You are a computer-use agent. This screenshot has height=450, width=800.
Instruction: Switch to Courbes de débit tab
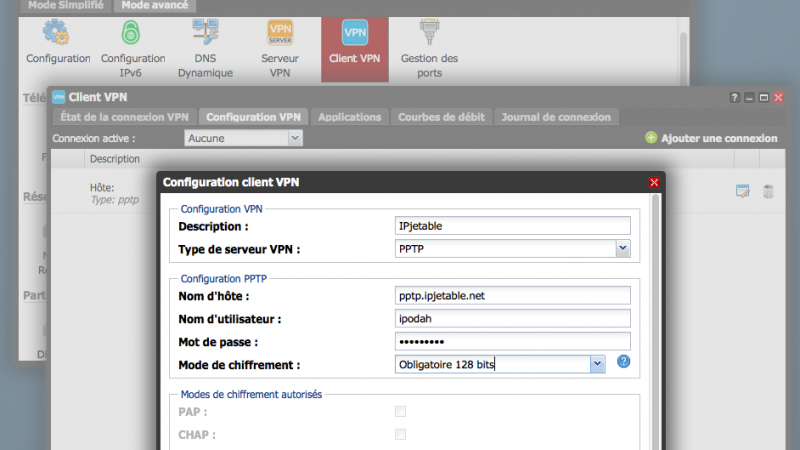pos(440,117)
